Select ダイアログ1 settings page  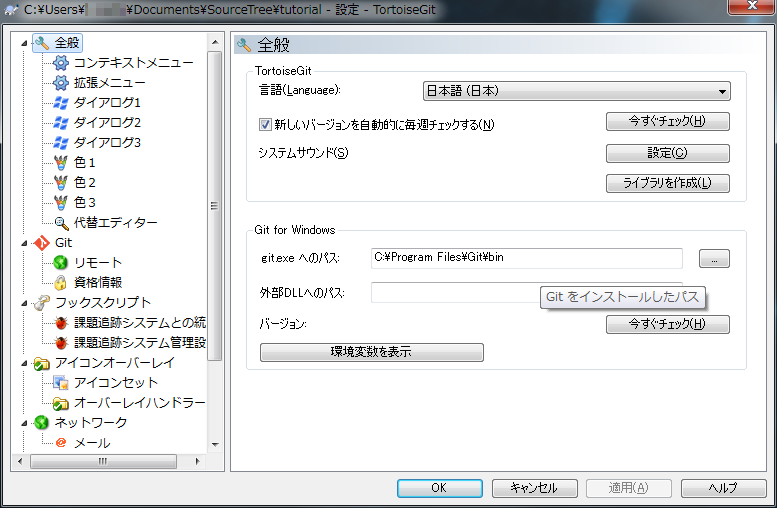(x=107, y=103)
